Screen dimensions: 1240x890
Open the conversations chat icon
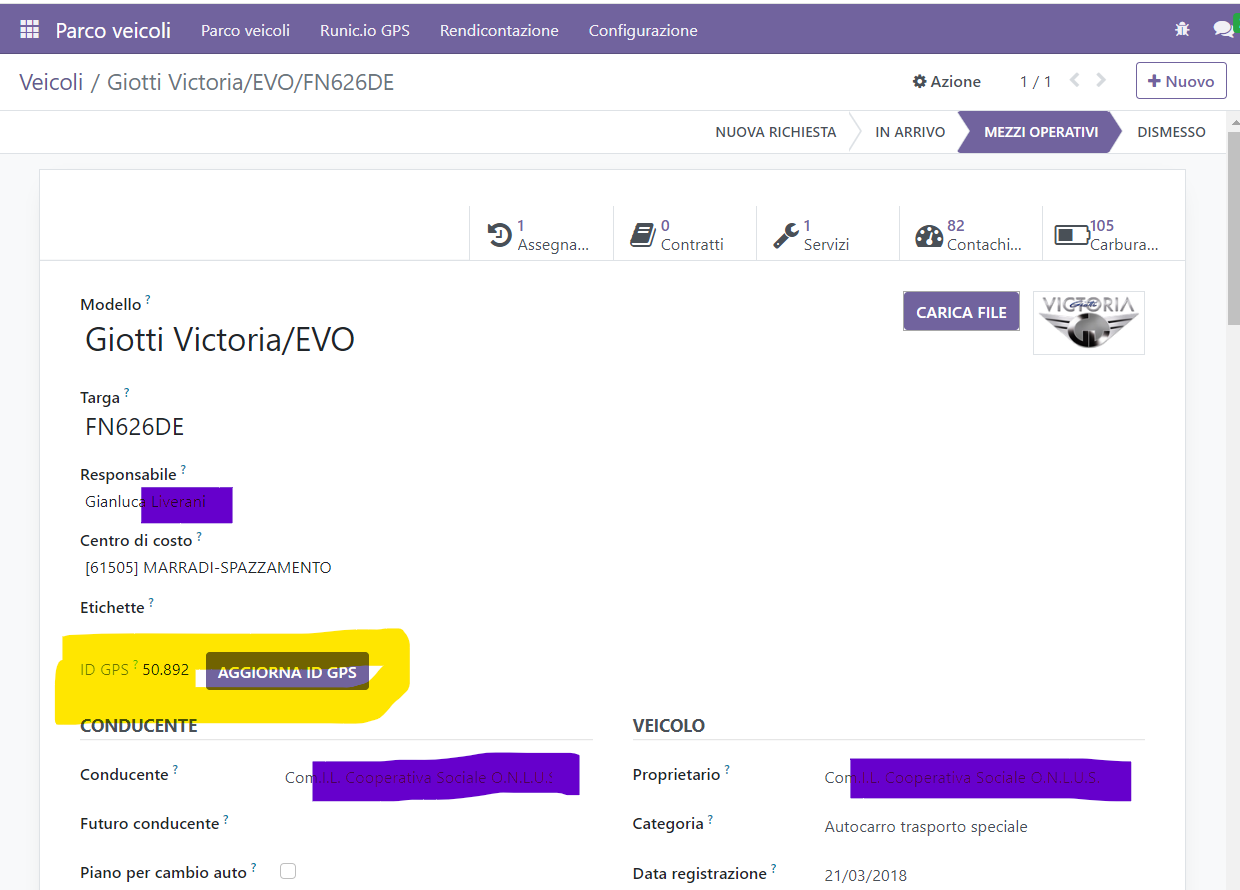1224,29
